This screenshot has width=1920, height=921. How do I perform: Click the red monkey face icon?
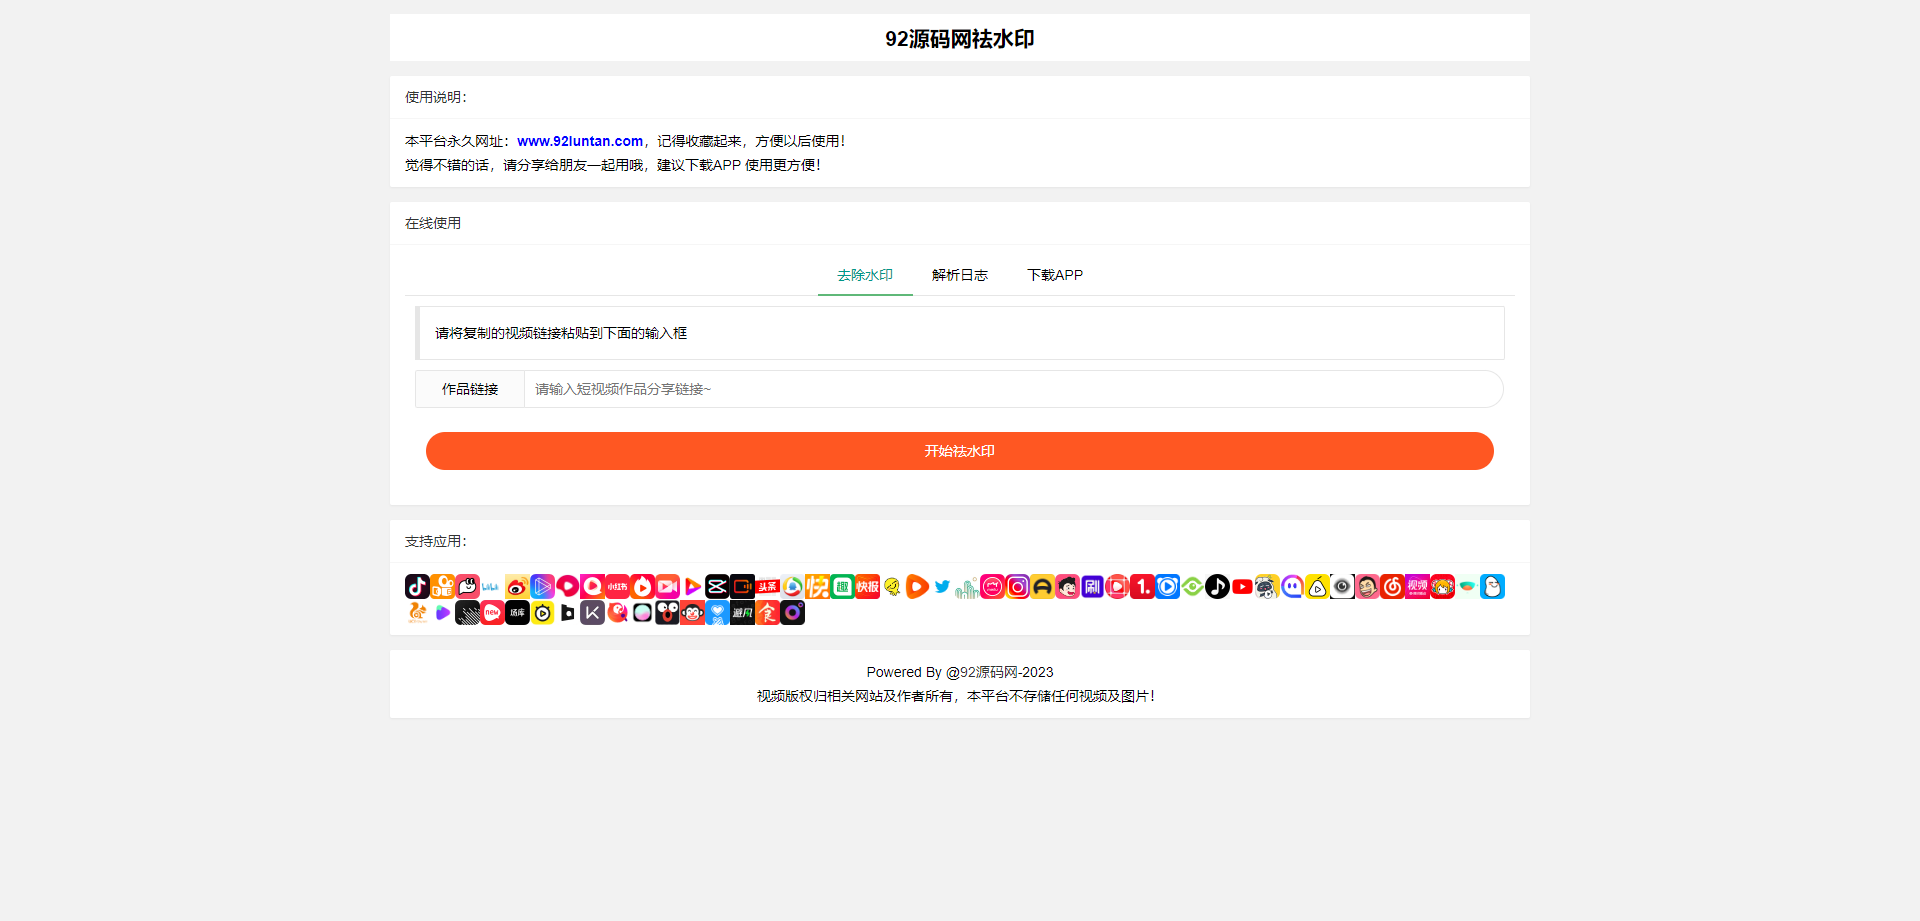692,612
